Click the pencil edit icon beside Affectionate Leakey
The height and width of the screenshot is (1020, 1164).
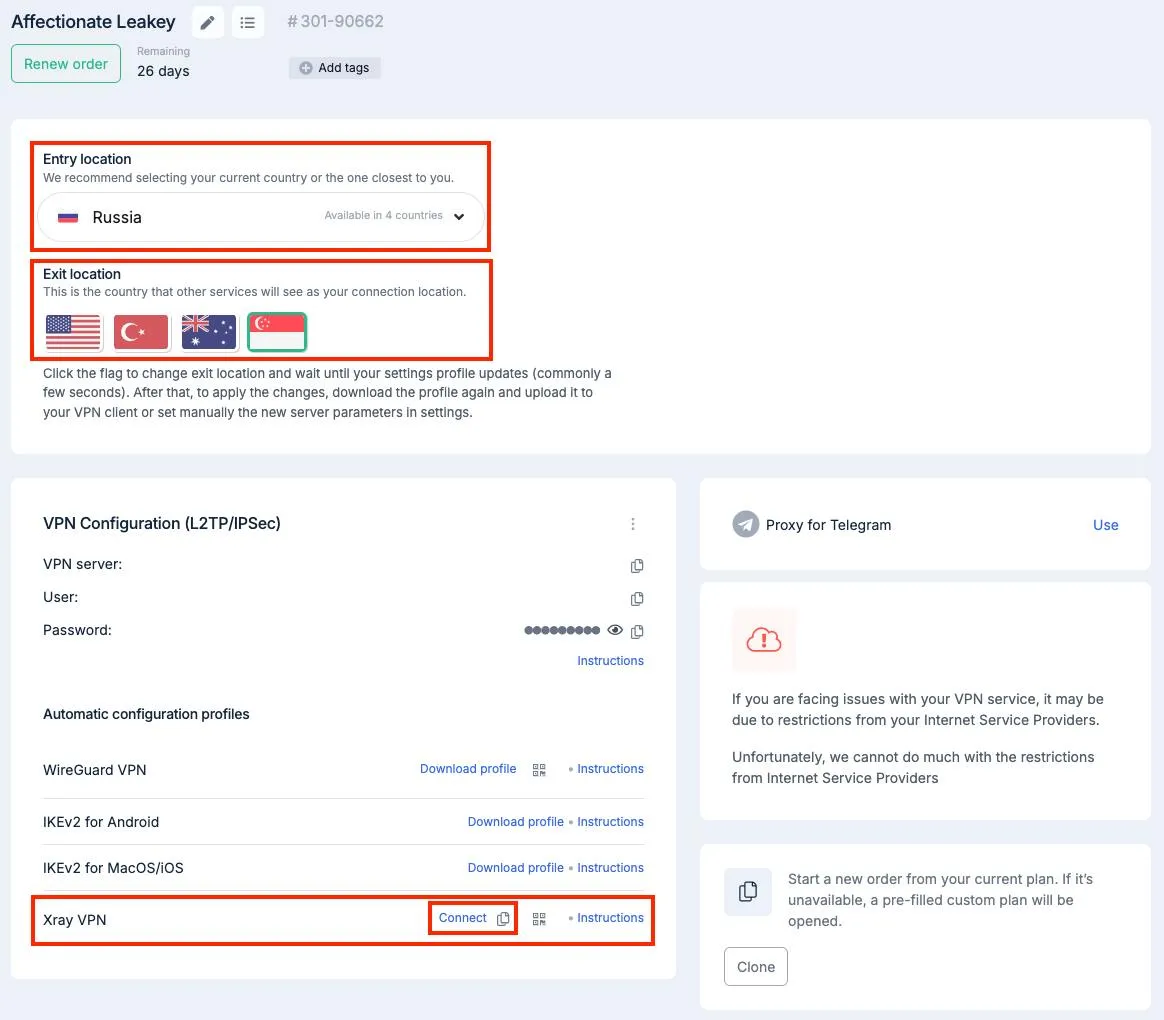(x=207, y=22)
